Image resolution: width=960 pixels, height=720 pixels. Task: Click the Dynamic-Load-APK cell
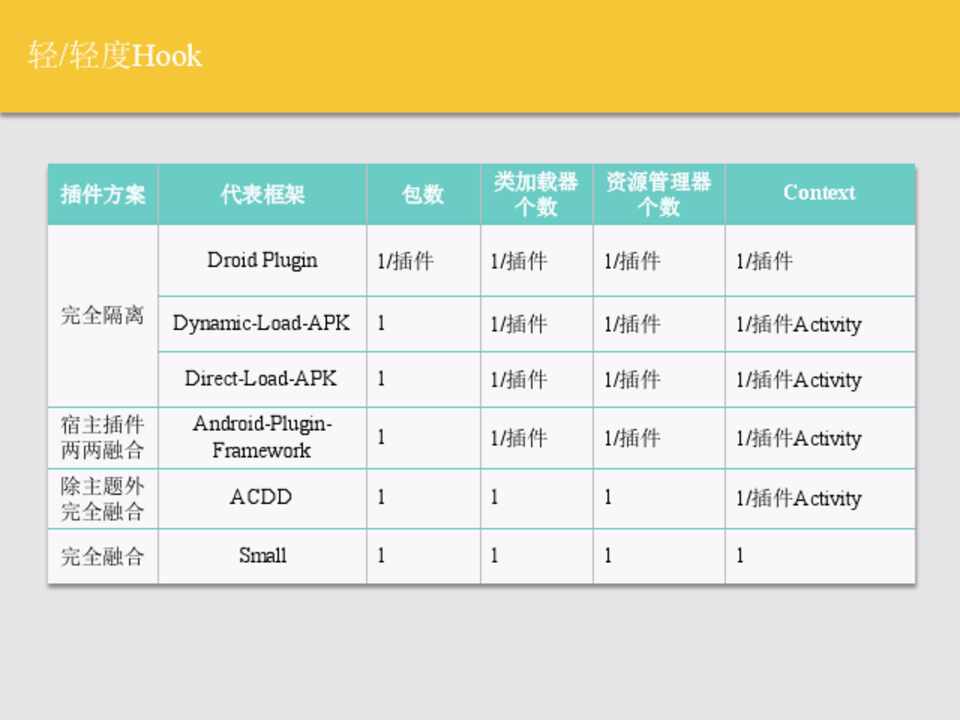tap(262, 323)
